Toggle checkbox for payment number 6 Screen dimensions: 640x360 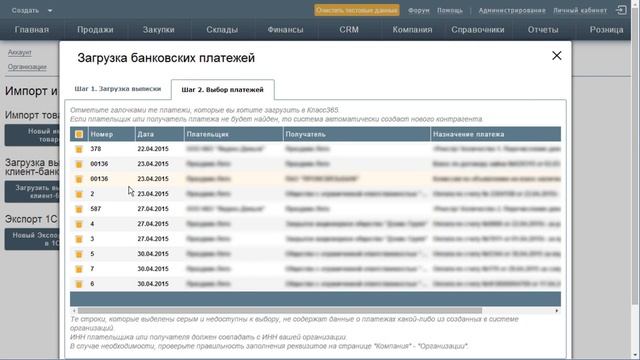[x=79, y=284]
